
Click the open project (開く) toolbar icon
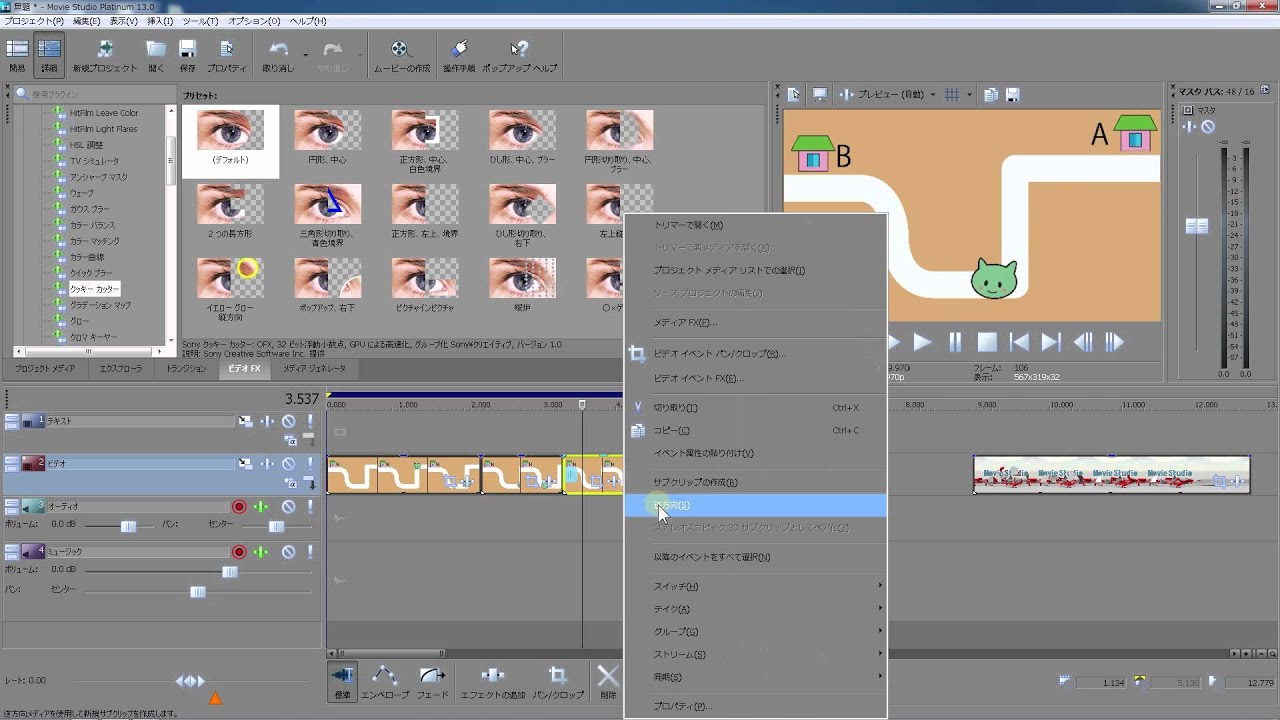[156, 55]
